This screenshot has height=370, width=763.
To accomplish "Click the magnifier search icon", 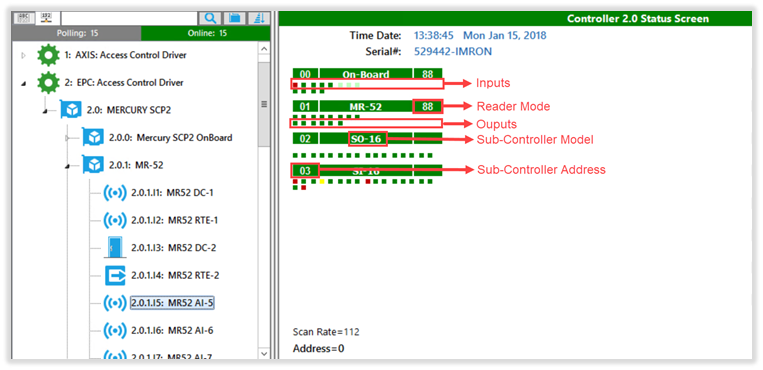I will 210,18.
